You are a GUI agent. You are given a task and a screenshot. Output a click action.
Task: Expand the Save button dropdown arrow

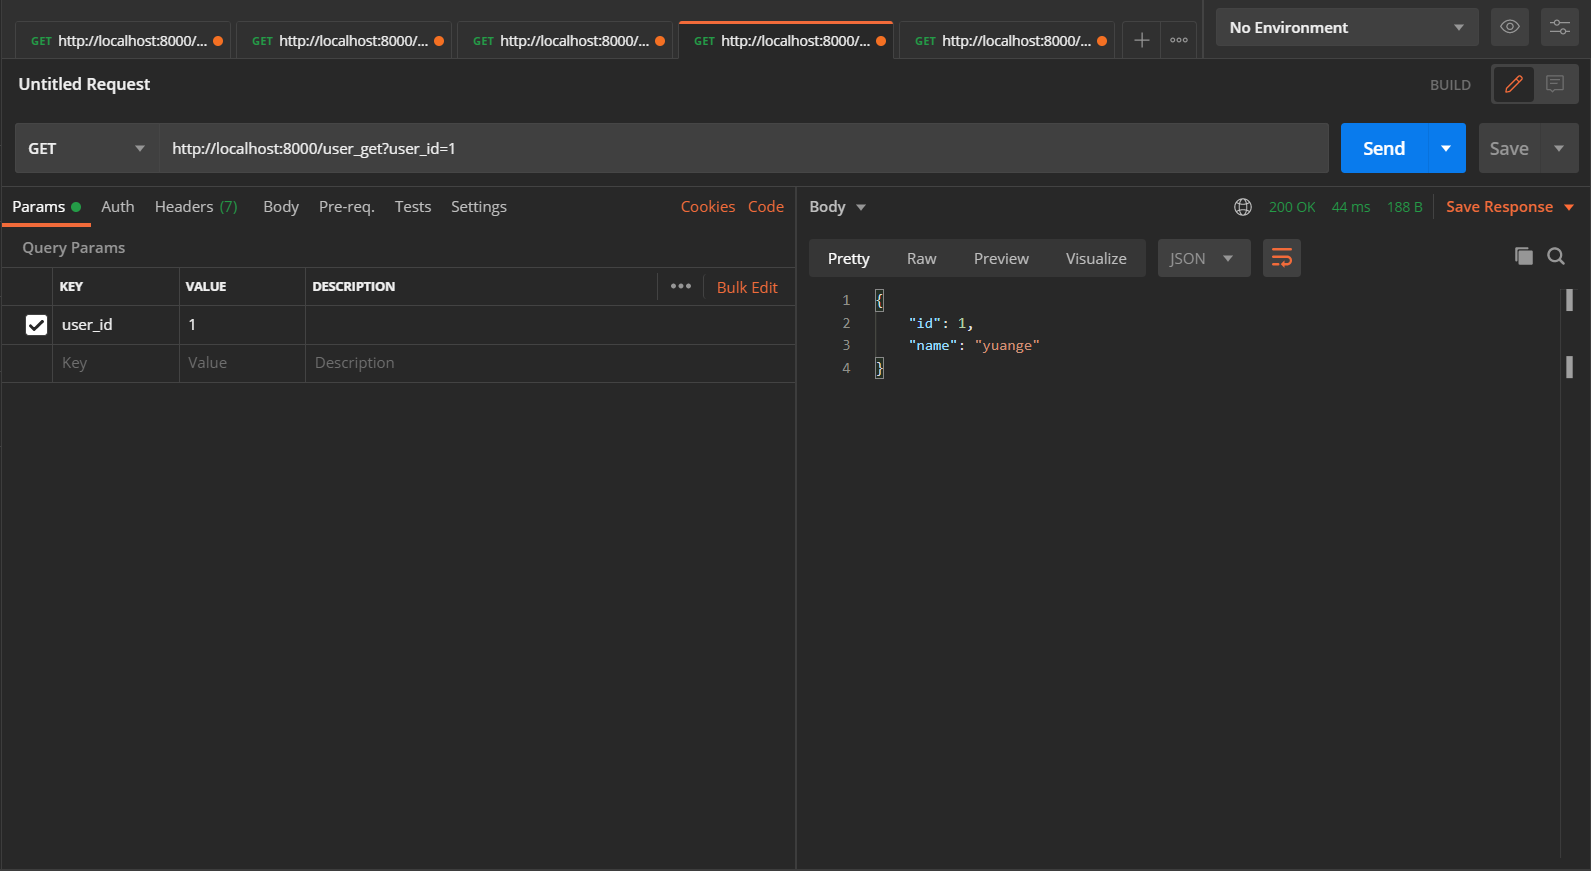coord(1559,148)
